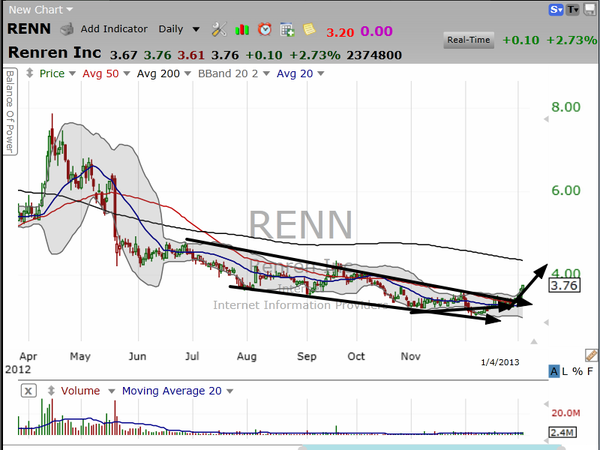Screen dimensions: 600x450
Task: Click the horizontal scrollbar at the bottom
Action: [x=430, y=447]
